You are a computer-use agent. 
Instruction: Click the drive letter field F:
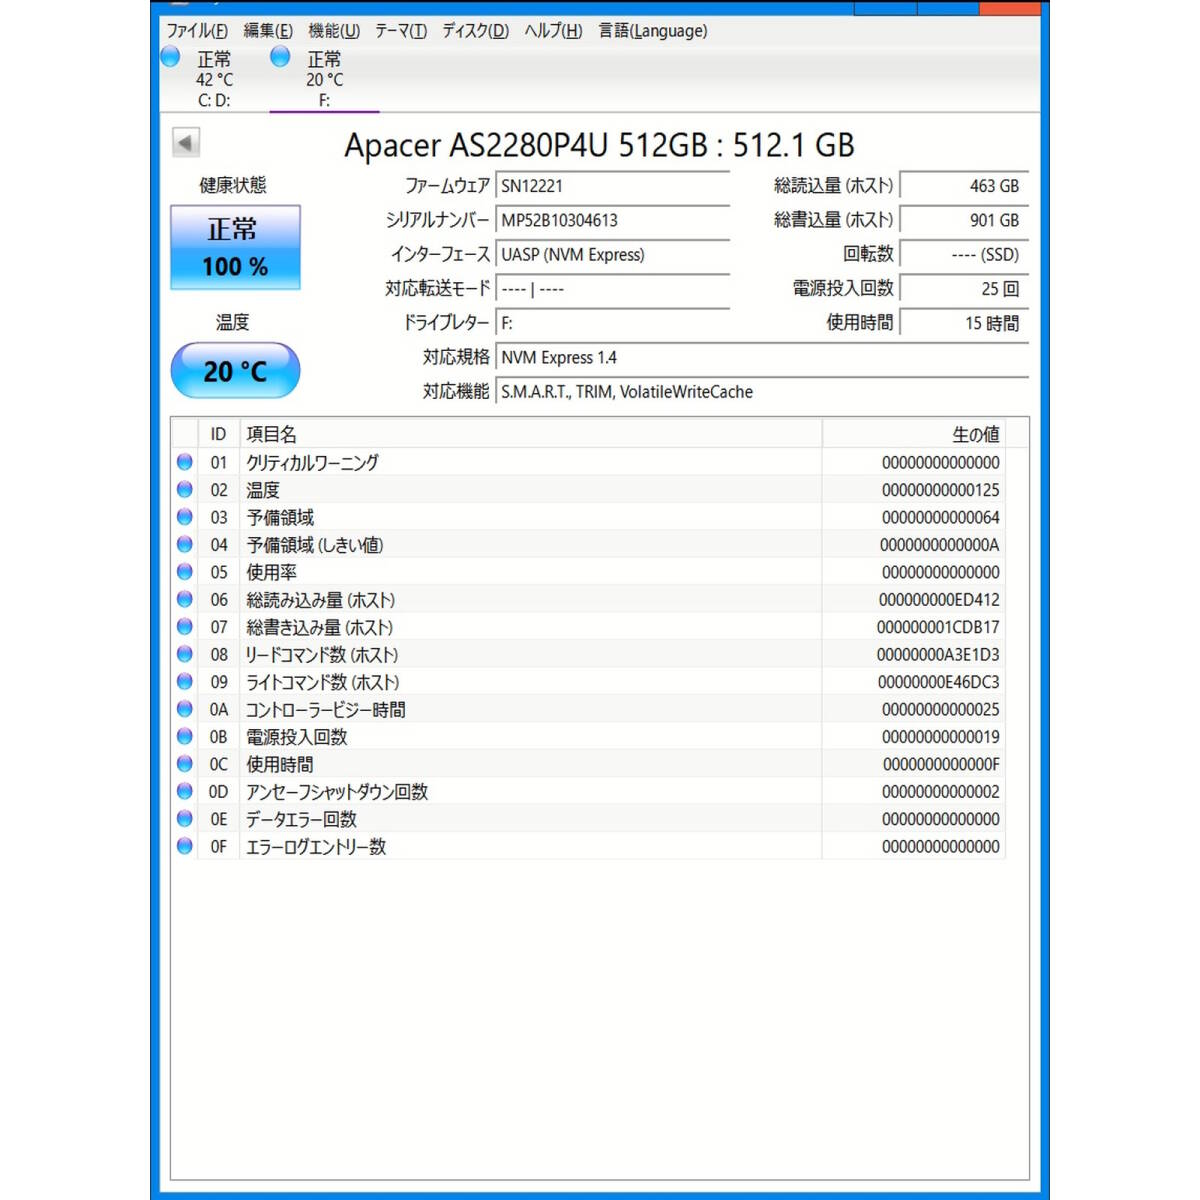(613, 323)
